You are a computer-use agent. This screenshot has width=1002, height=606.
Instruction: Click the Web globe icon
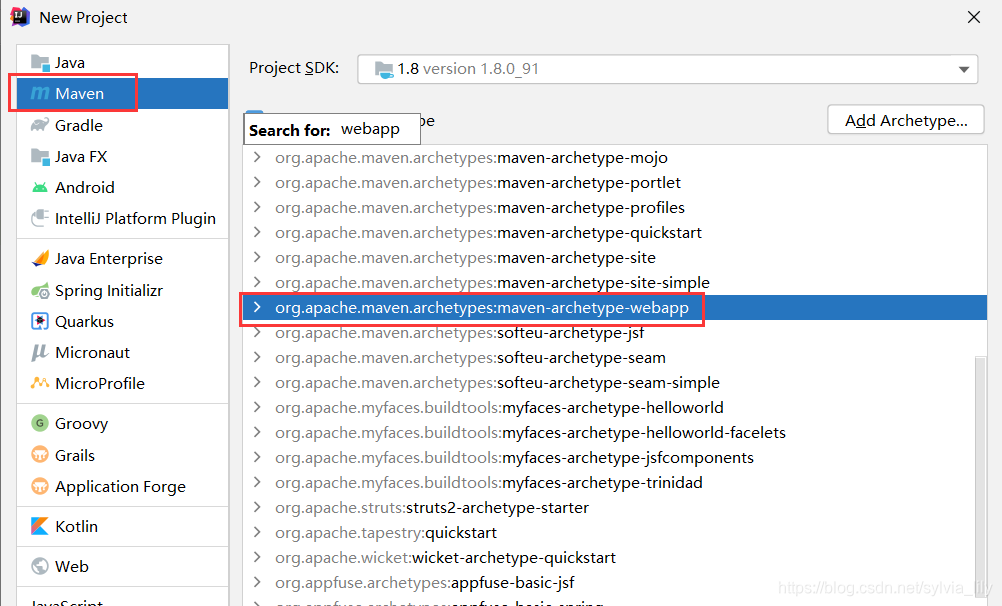pos(40,566)
